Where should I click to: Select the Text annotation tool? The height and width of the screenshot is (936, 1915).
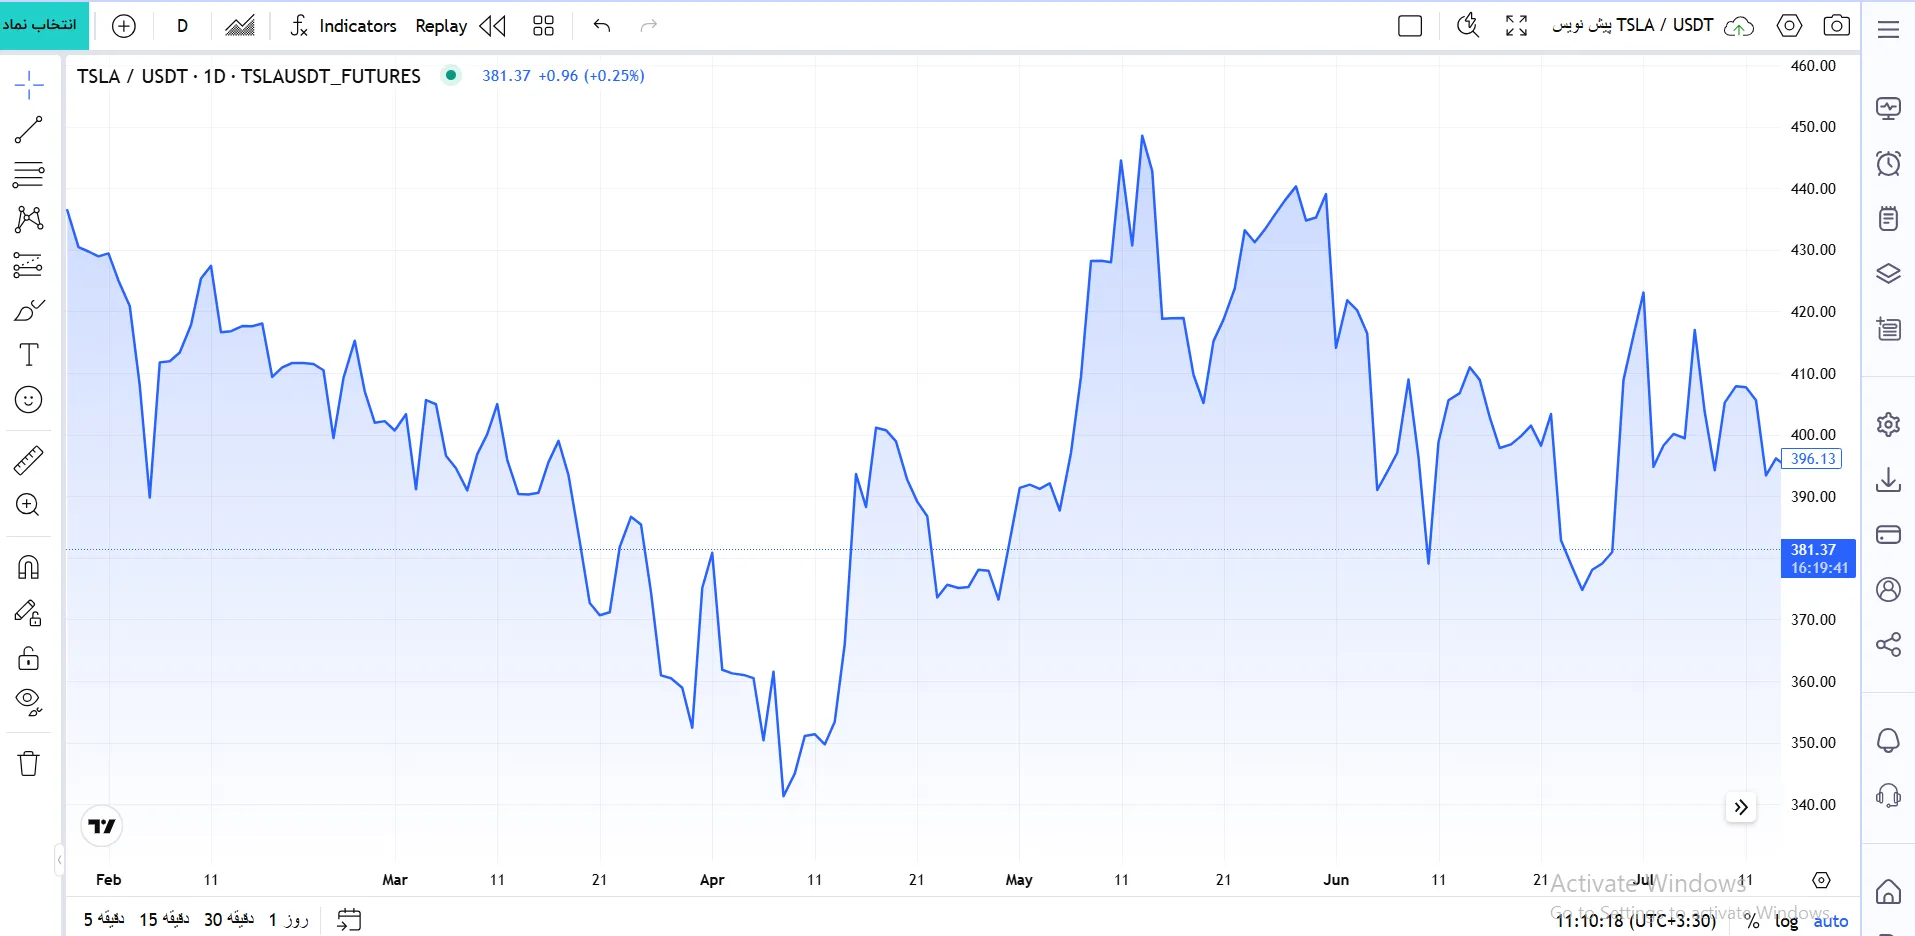coord(29,355)
